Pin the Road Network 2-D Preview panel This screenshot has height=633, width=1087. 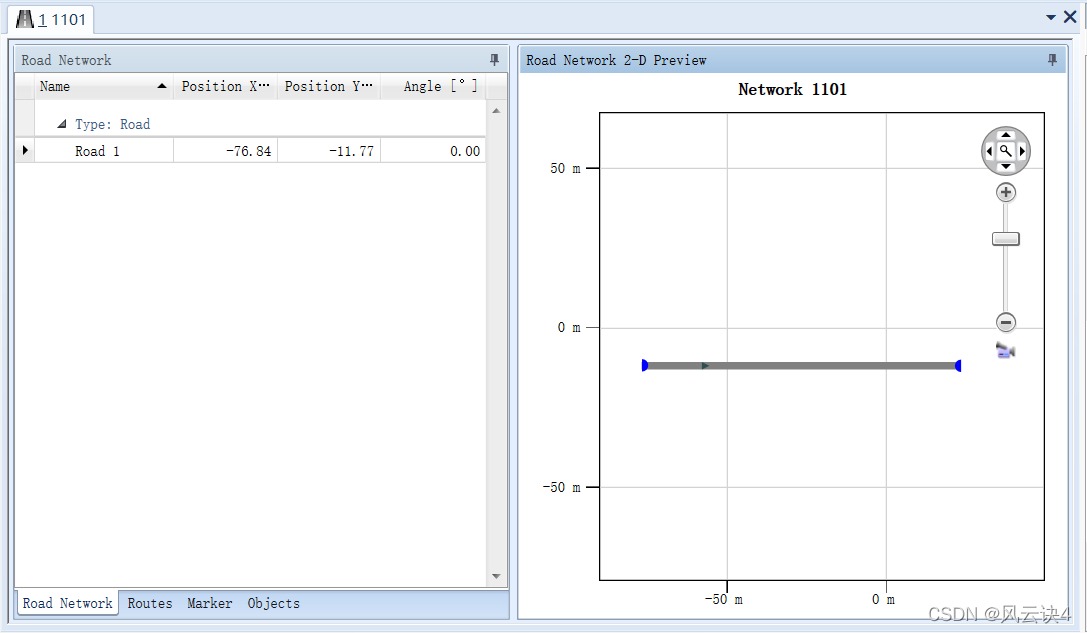(1052, 60)
